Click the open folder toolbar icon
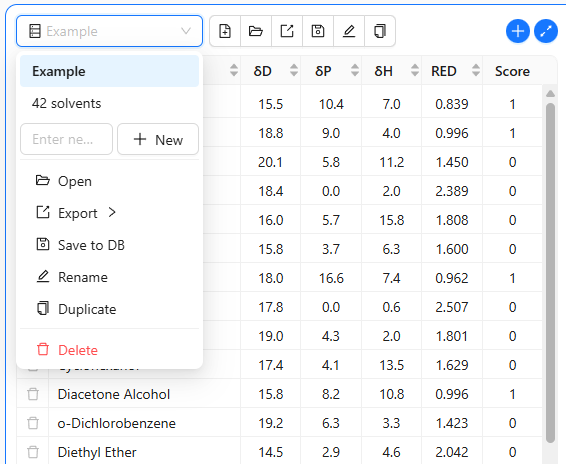 point(256,31)
